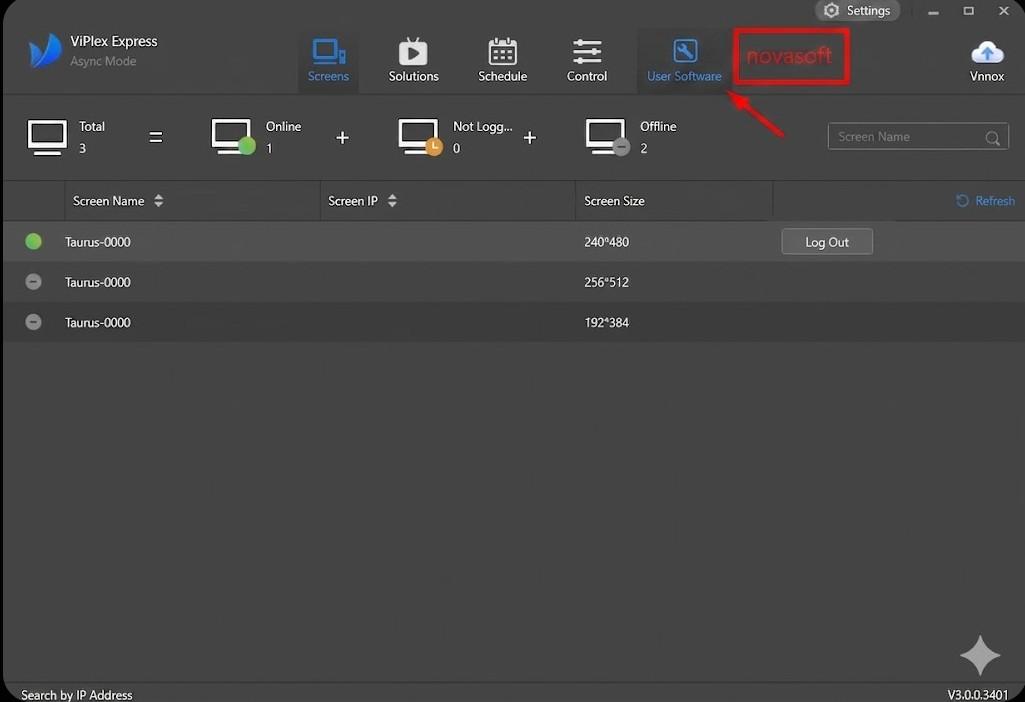The image size is (1025, 702).
Task: Sort by Screen IP arrows
Action: click(x=392, y=201)
